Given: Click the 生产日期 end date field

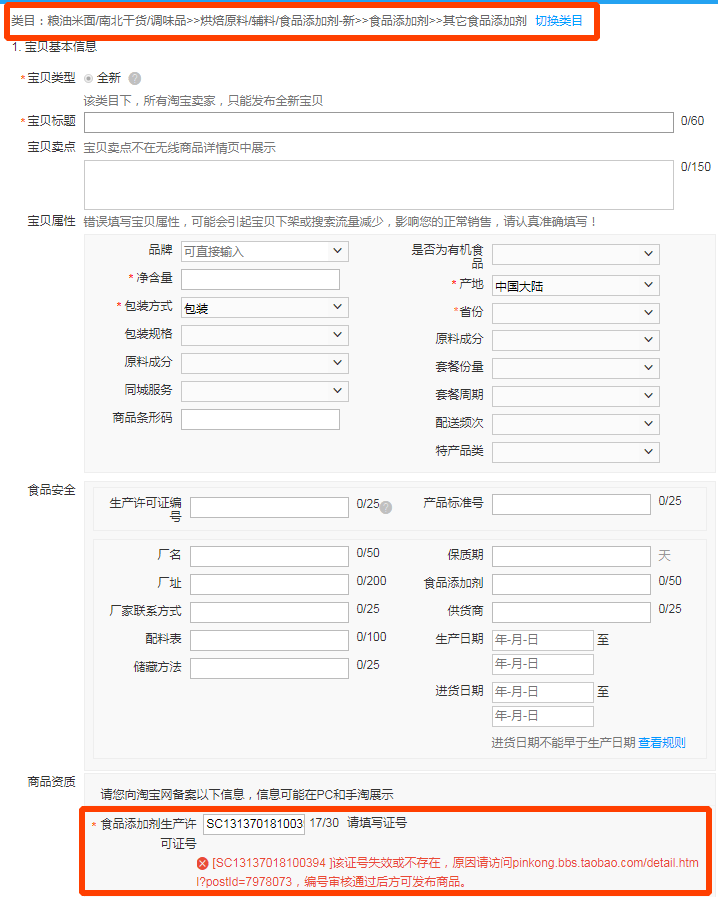Looking at the screenshot, I should click(x=542, y=665).
